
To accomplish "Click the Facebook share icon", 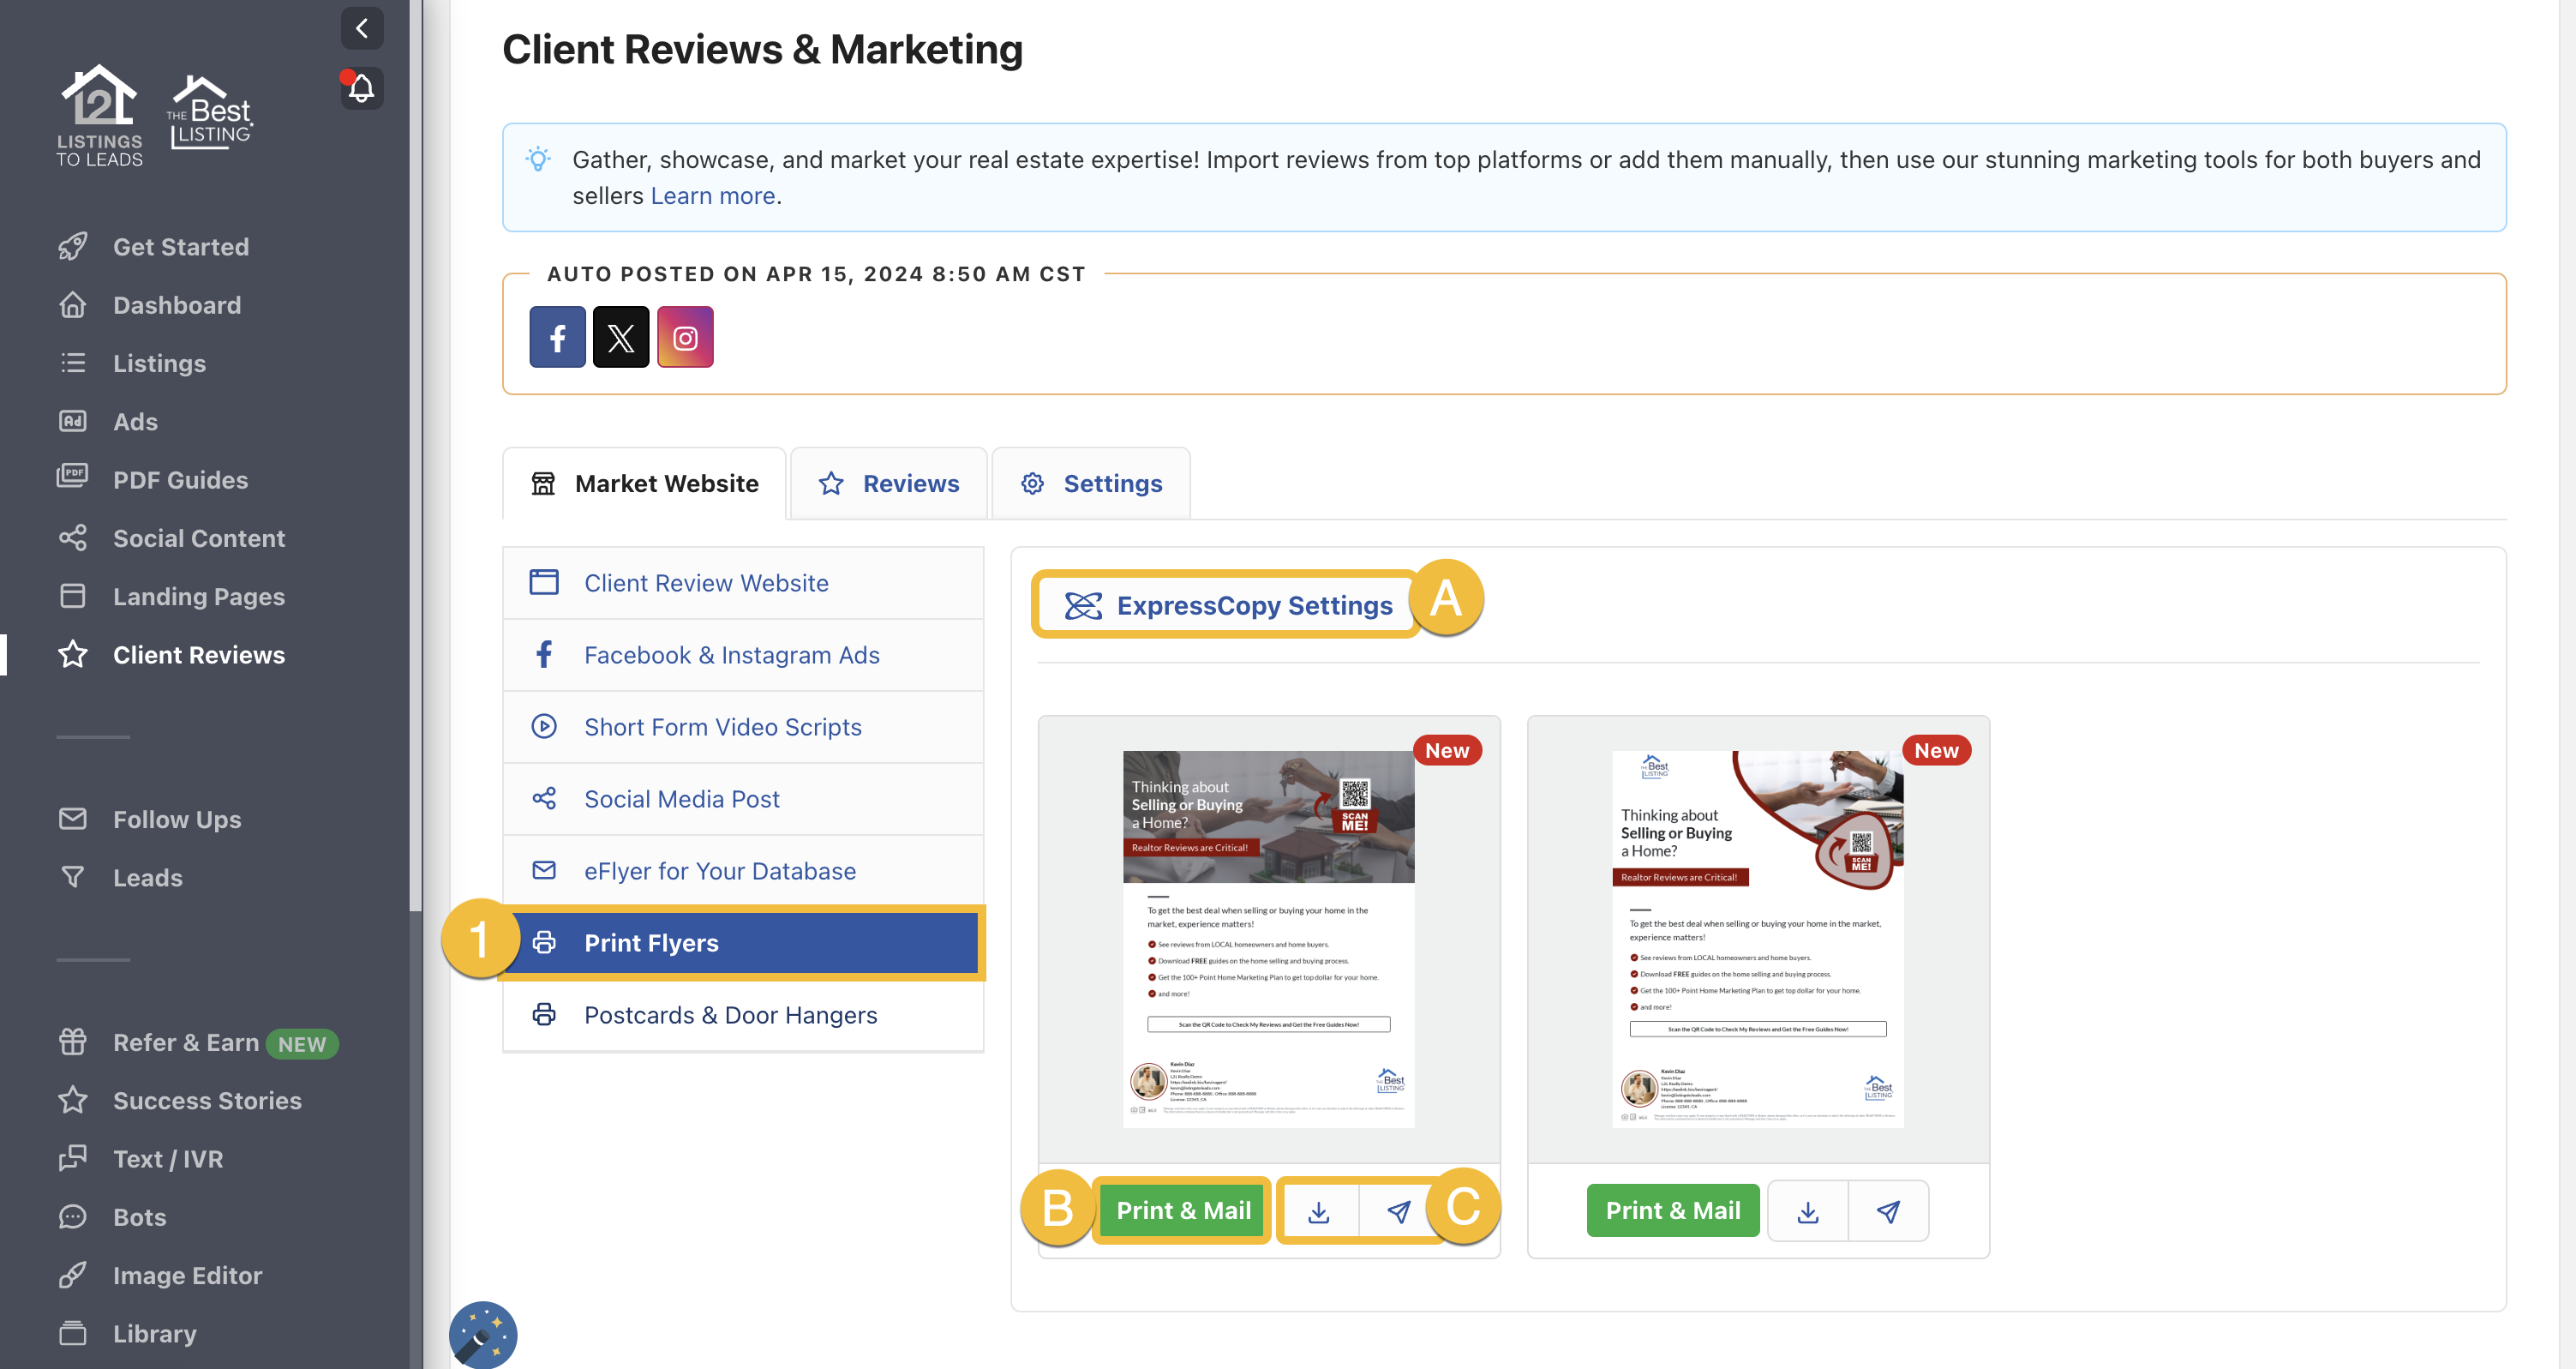I will 557,337.
